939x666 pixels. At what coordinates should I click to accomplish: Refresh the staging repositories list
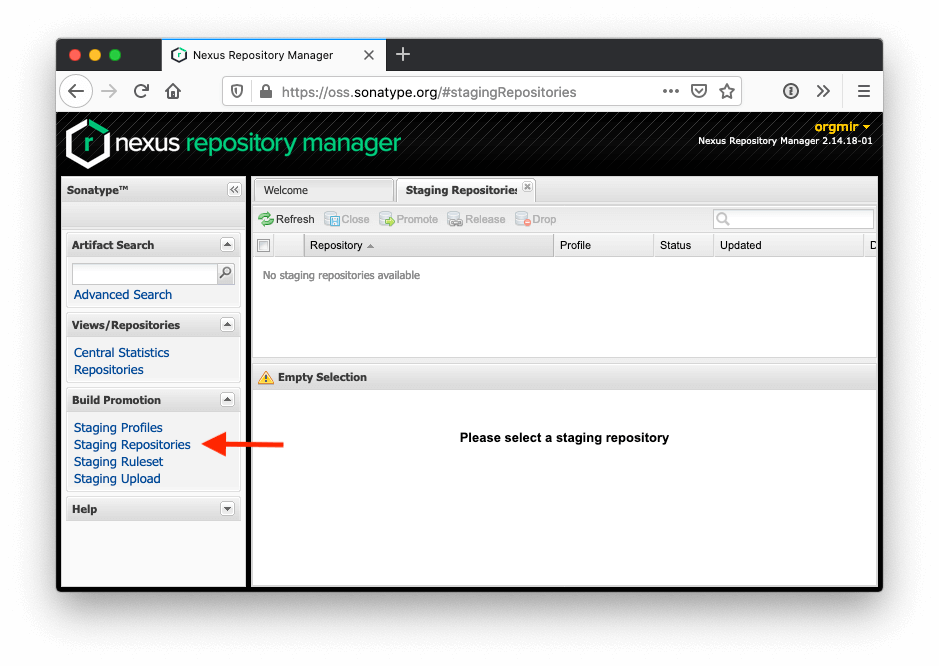[x=286, y=218]
